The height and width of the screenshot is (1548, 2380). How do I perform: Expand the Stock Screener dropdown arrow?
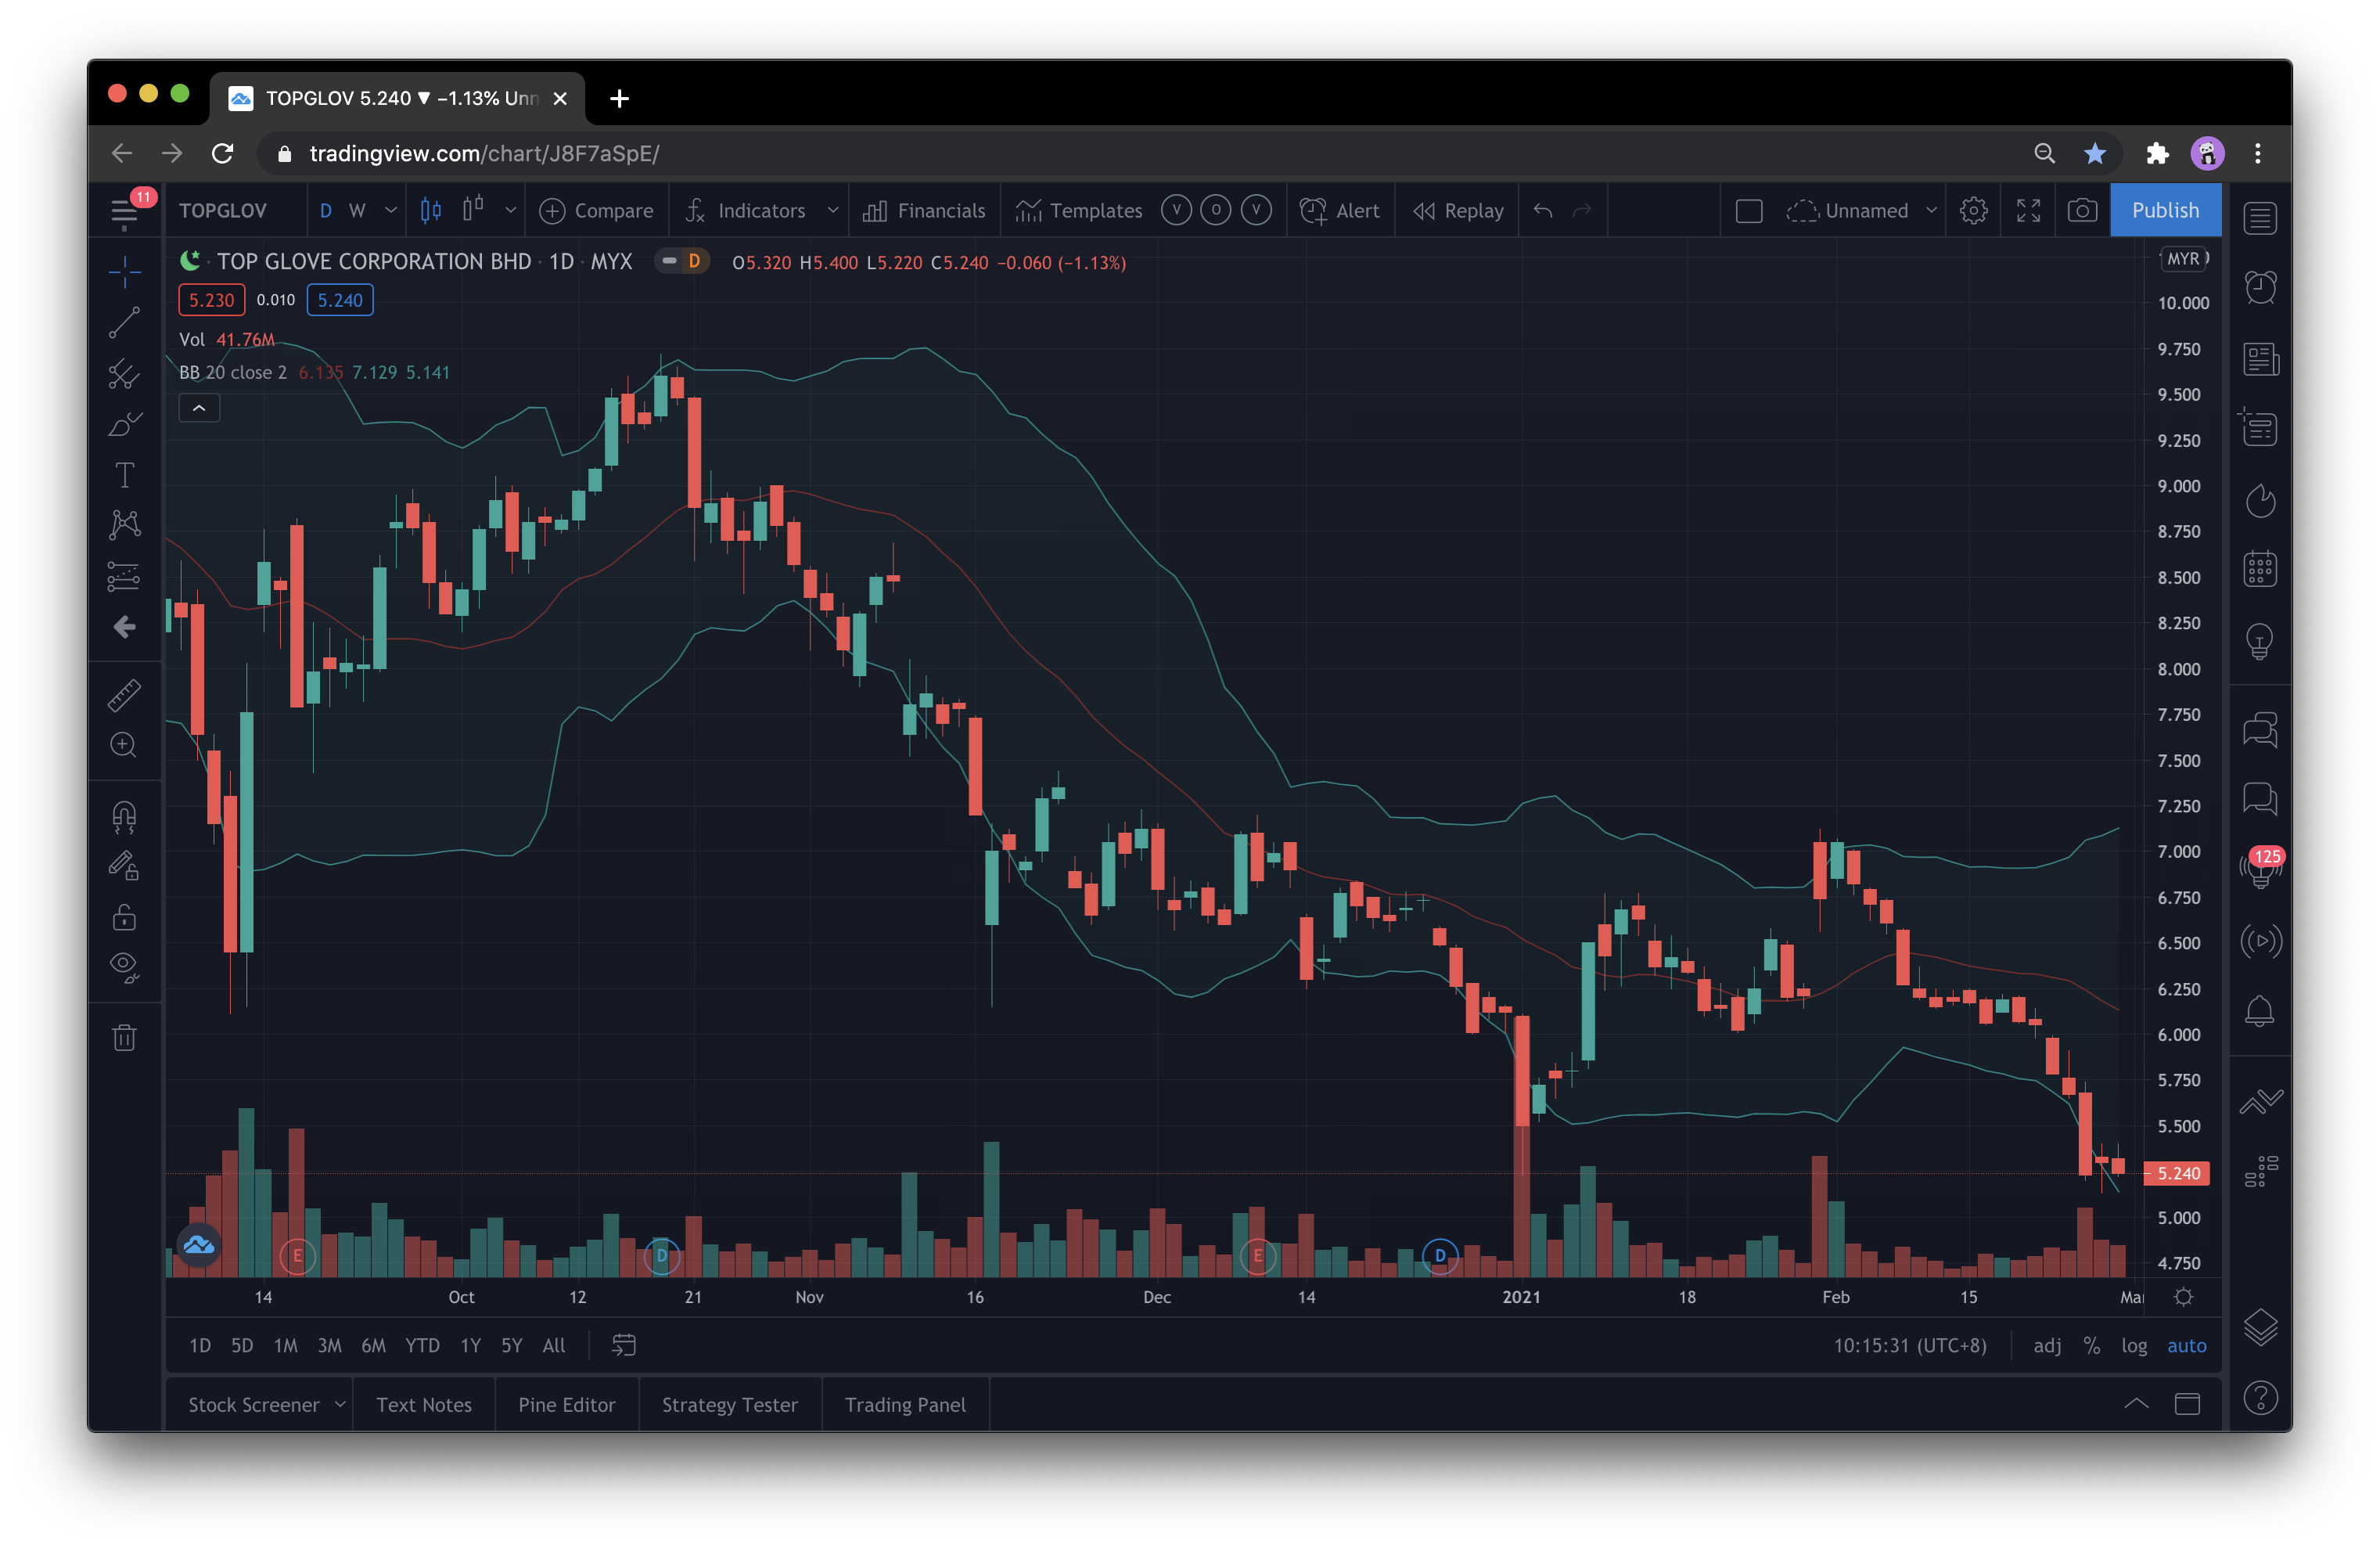pos(340,1404)
